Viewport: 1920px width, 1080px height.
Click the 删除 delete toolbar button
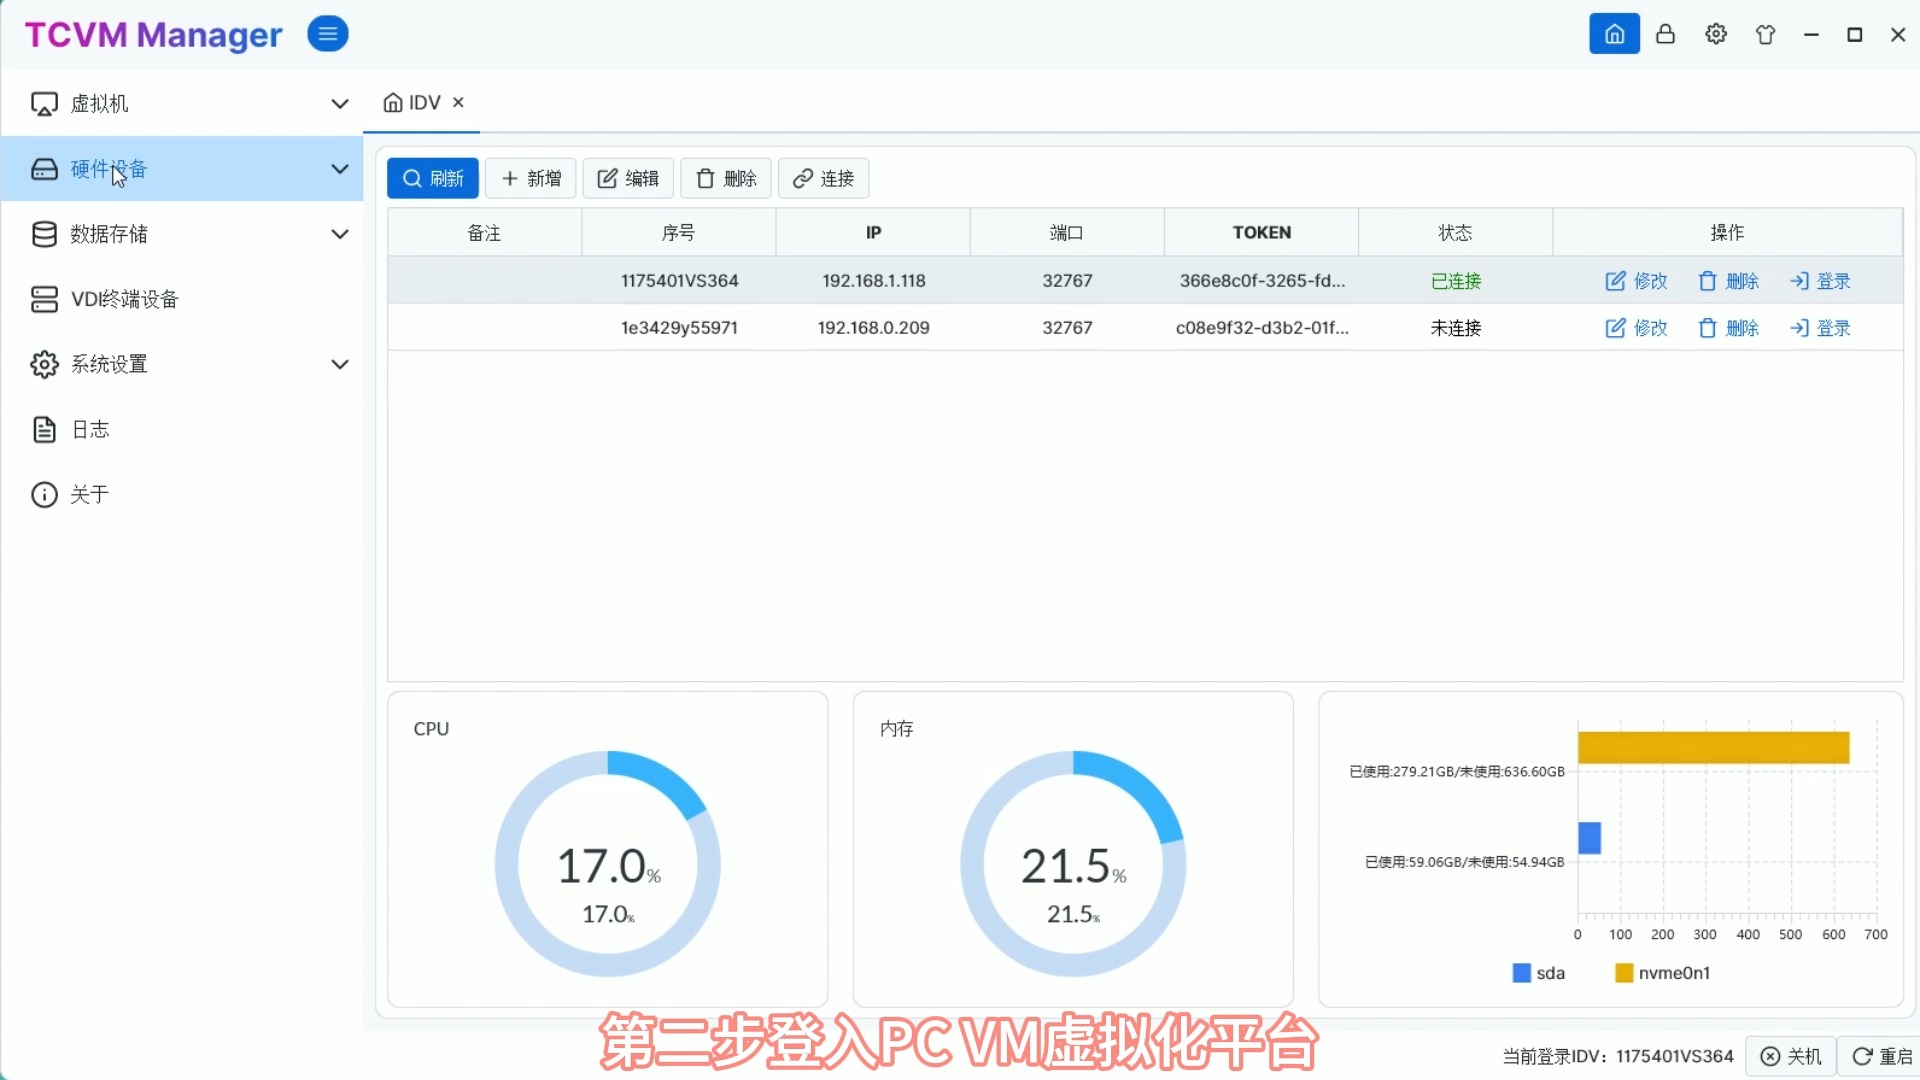click(726, 178)
